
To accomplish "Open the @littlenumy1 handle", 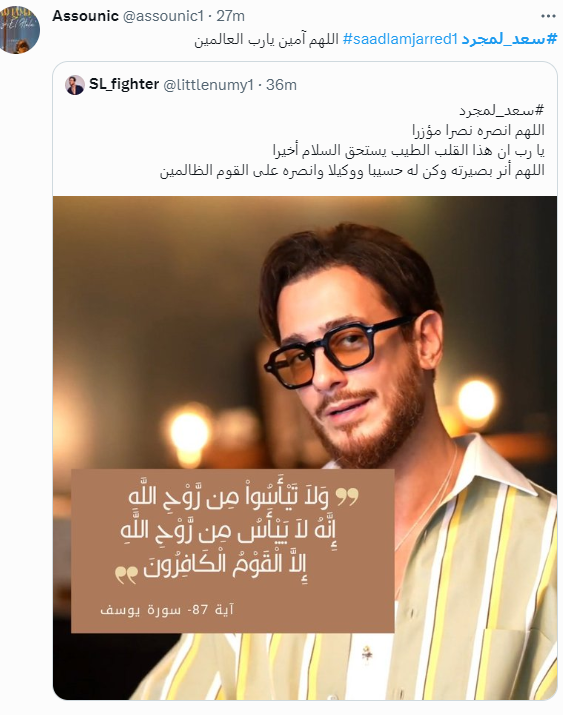I will 208,85.
